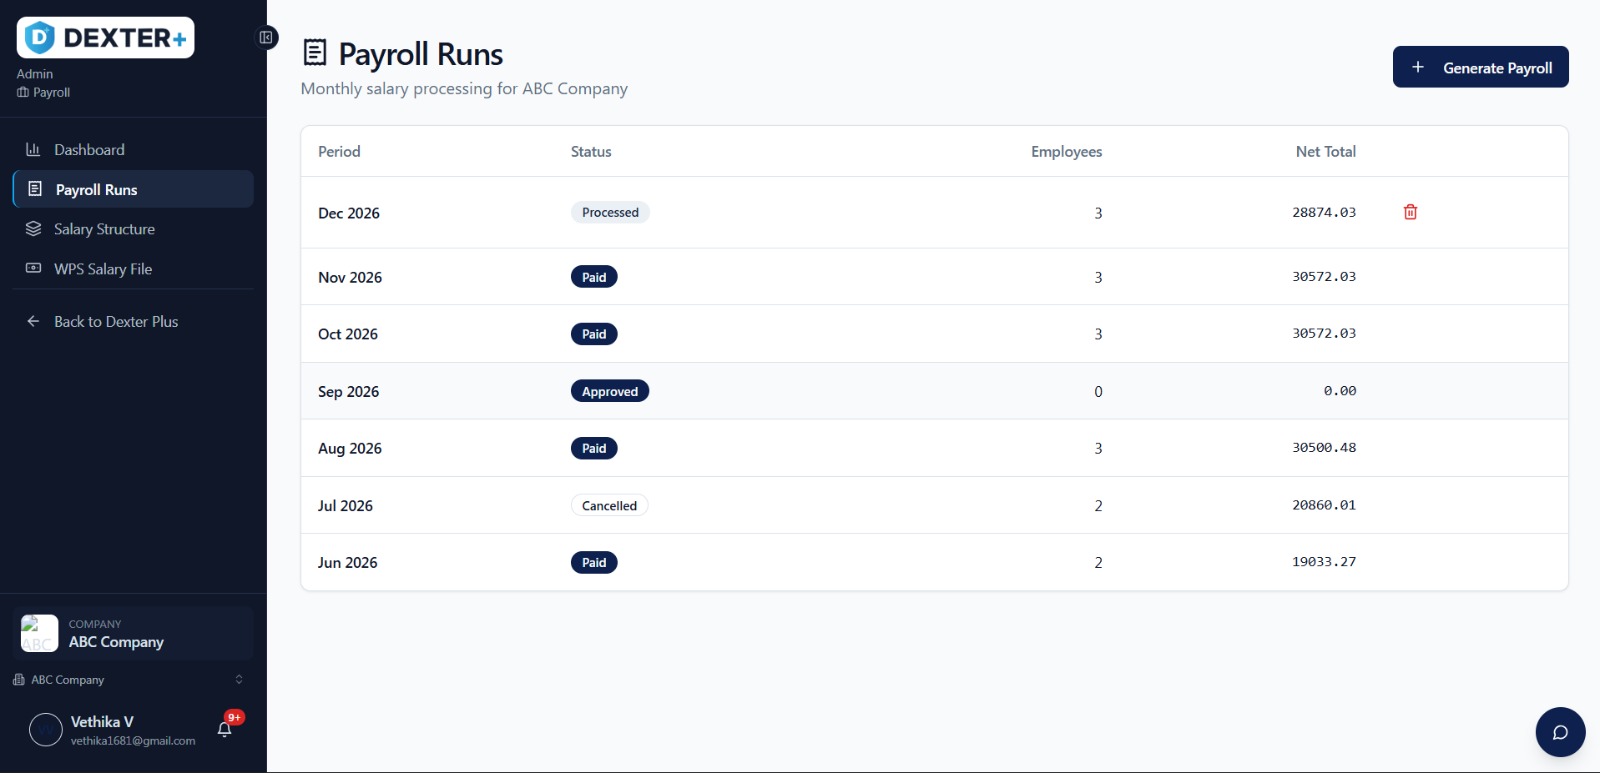Open the COMPANY ABC Company card
The height and width of the screenshot is (773, 1600).
(x=133, y=633)
